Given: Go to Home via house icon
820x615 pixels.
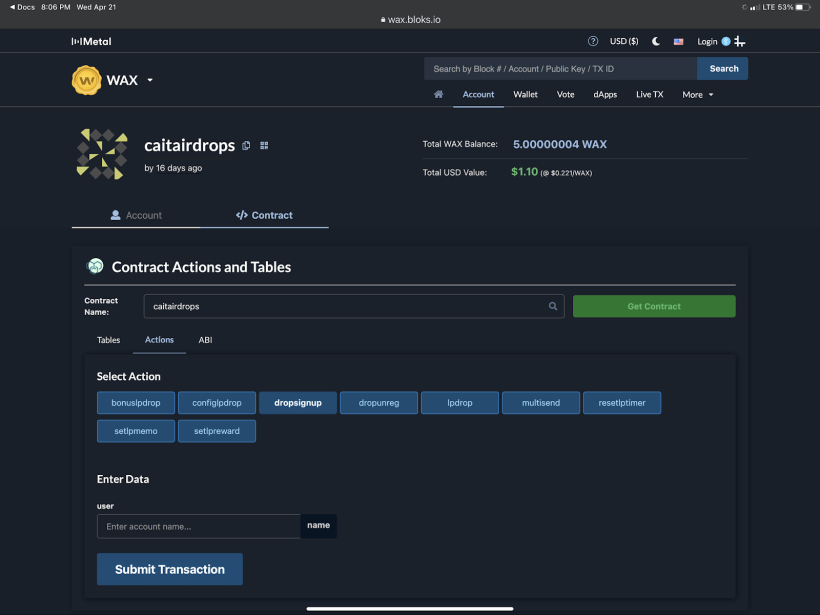Looking at the screenshot, I should 438,94.
